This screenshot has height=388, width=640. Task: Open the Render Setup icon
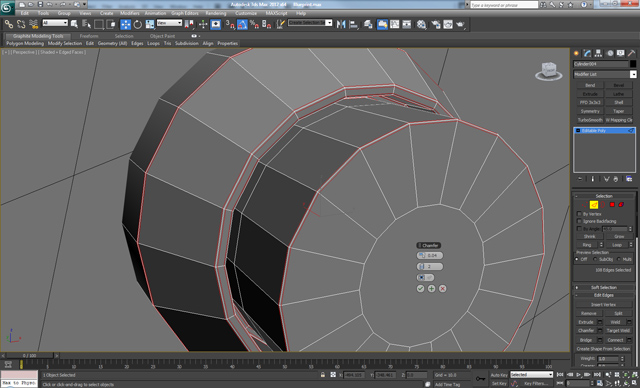[436, 24]
